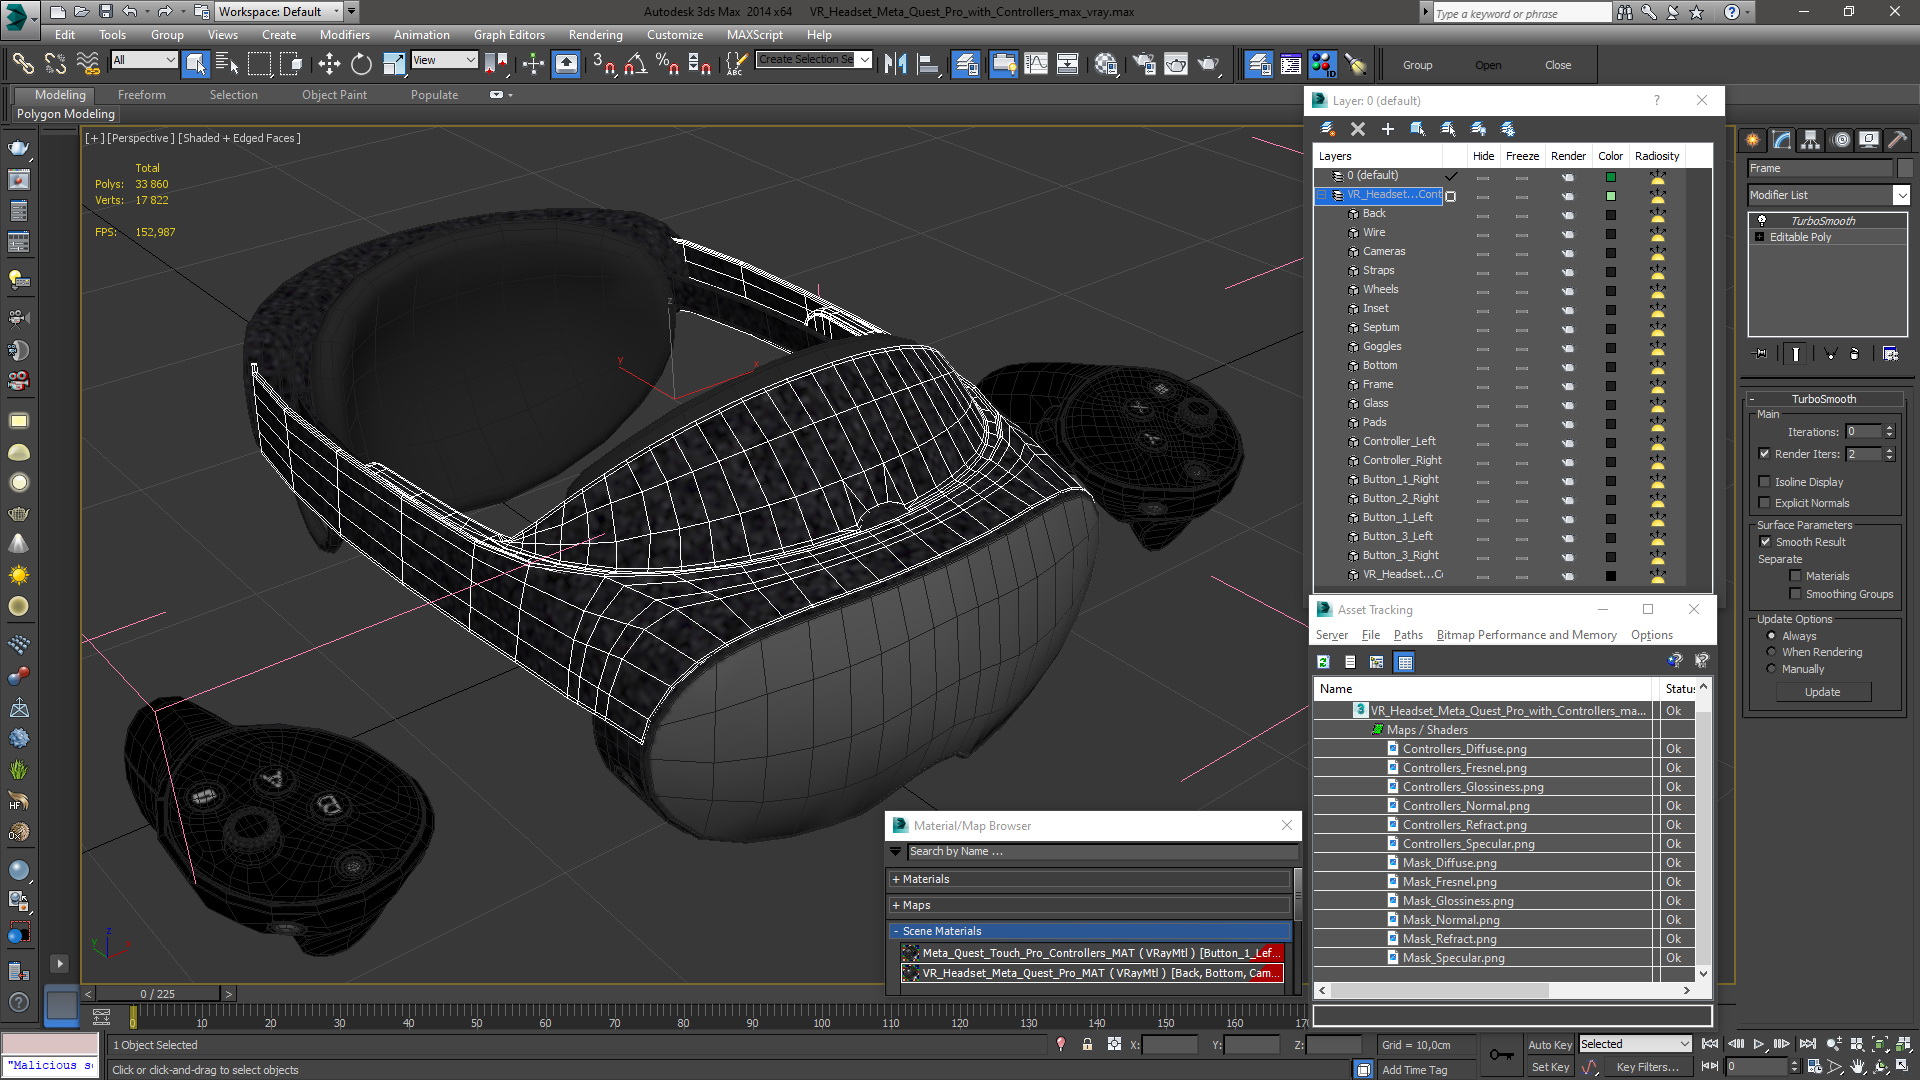Click the Mirror tool icon

[896, 64]
